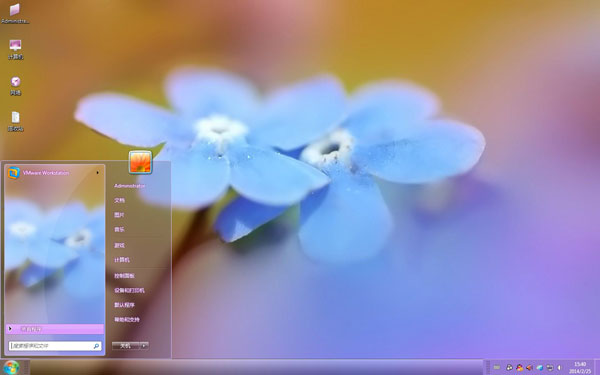Open 音乐 in Start menu
600x375 pixels.
tap(119, 230)
